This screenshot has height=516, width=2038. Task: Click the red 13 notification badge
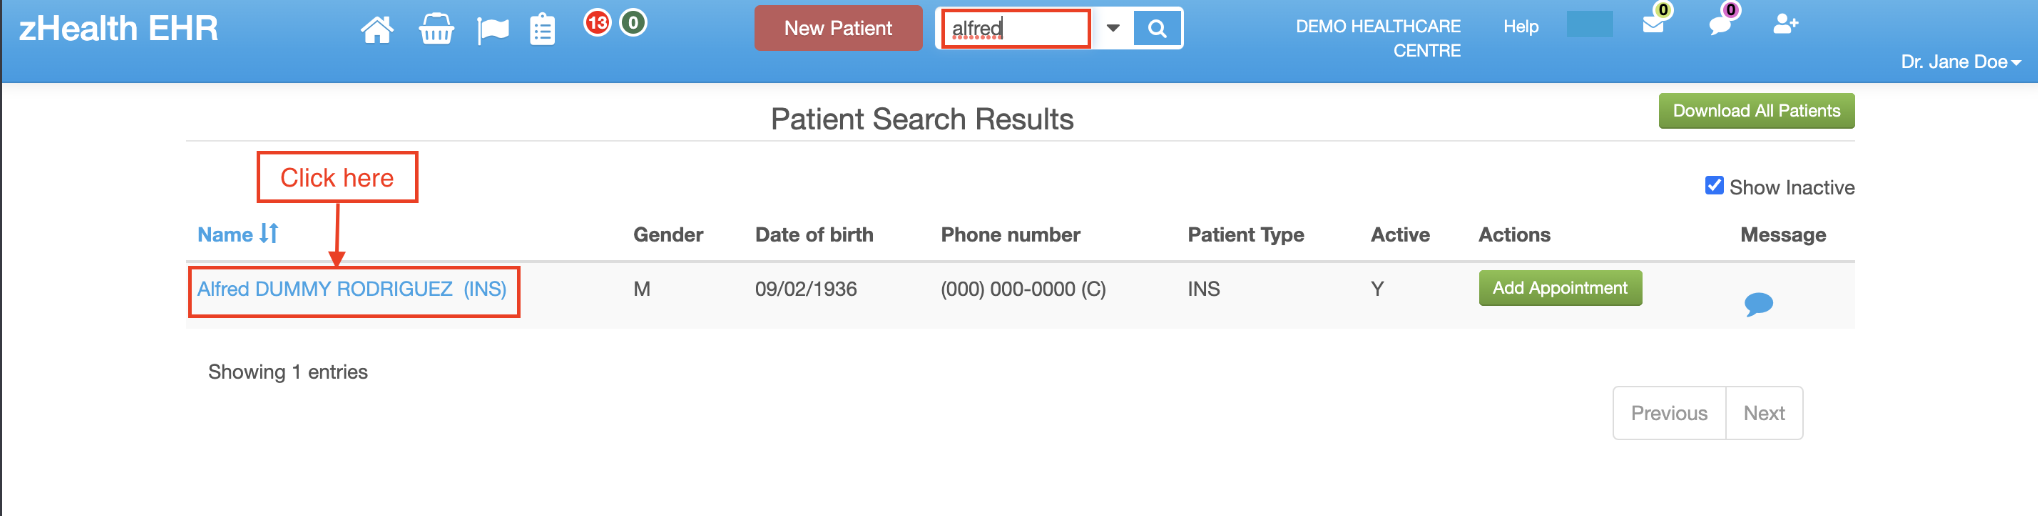pyautogui.click(x=597, y=22)
